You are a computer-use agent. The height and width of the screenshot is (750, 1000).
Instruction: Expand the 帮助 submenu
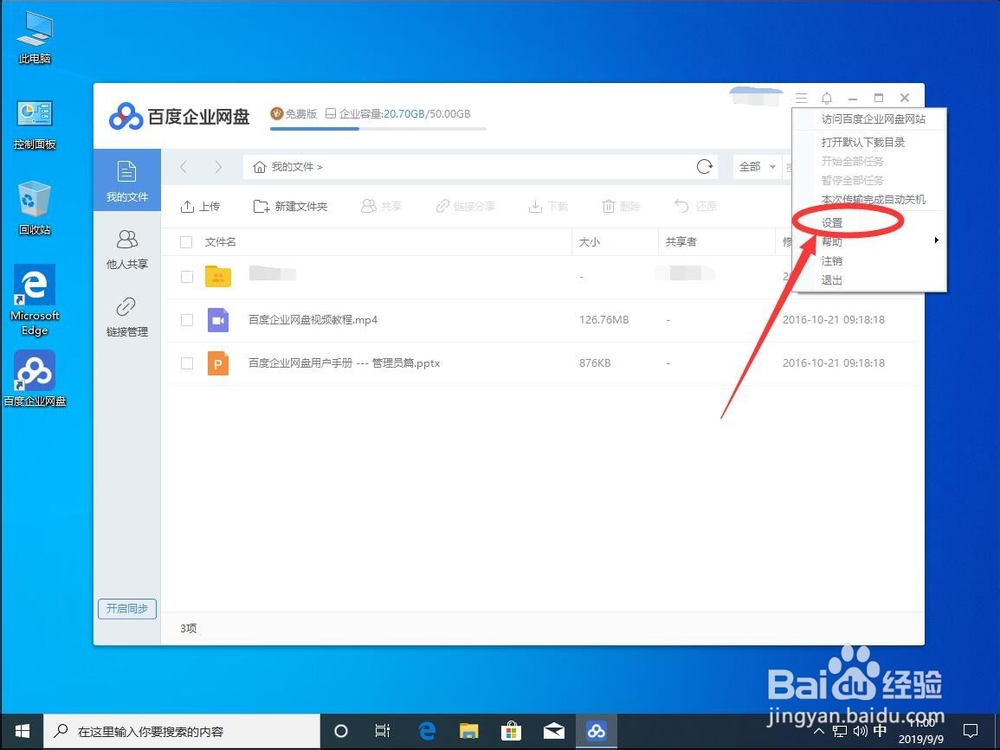tap(833, 242)
